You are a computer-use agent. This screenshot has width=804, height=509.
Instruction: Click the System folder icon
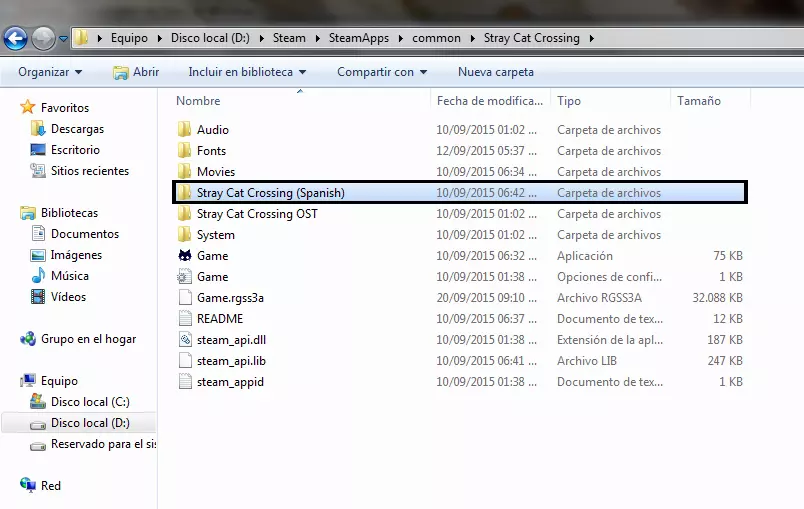185,234
